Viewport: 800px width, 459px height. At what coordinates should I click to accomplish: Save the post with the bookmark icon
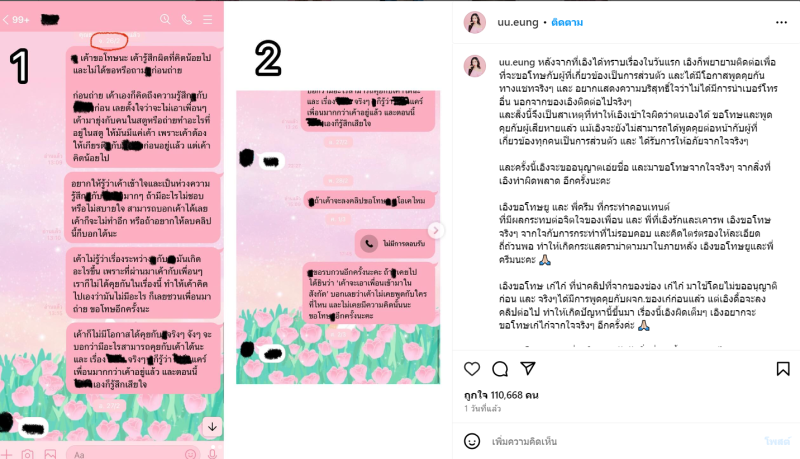[783, 369]
